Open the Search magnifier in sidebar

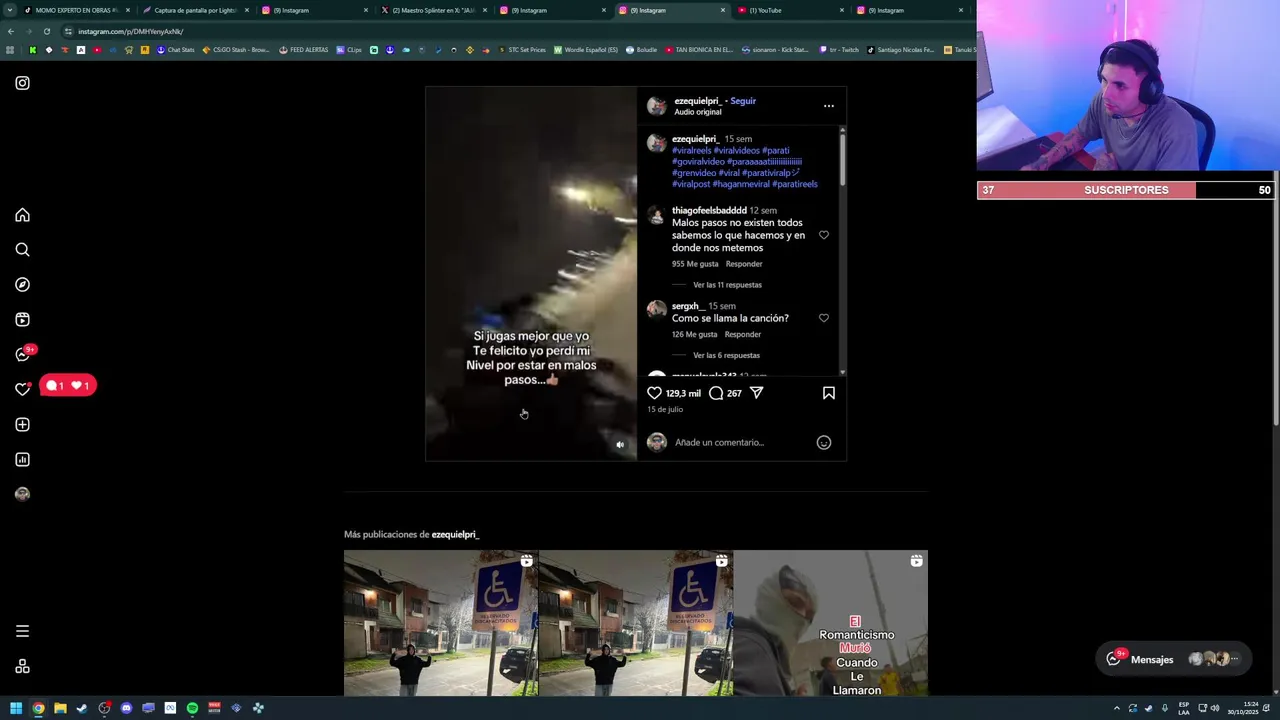coord(22,250)
